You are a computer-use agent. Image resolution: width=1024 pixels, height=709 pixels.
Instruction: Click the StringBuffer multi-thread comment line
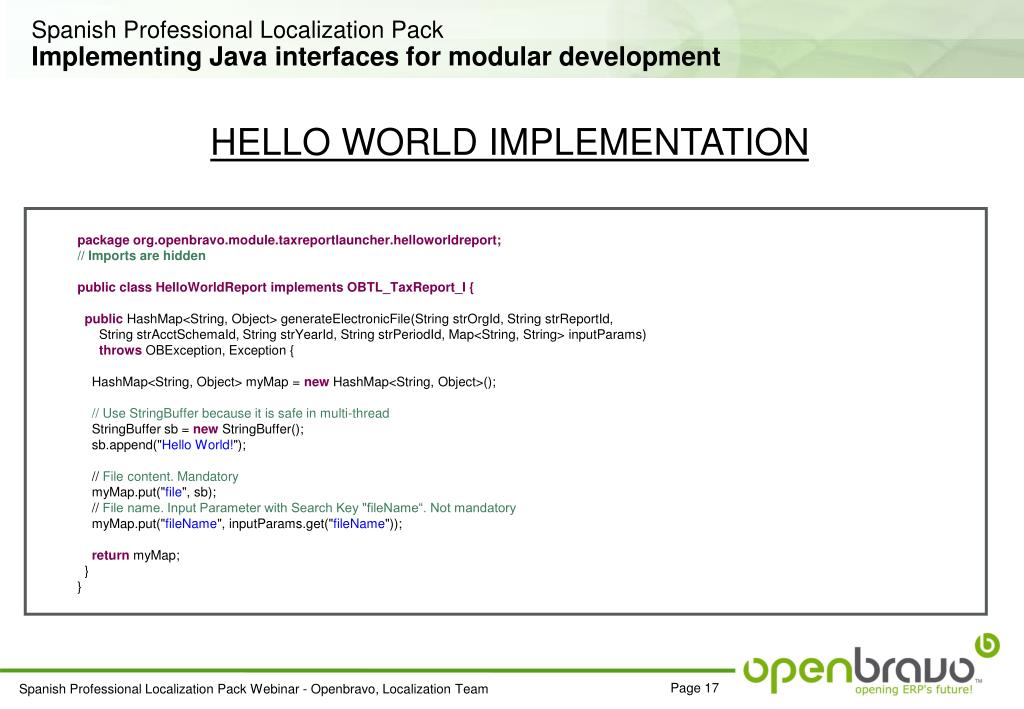point(240,413)
